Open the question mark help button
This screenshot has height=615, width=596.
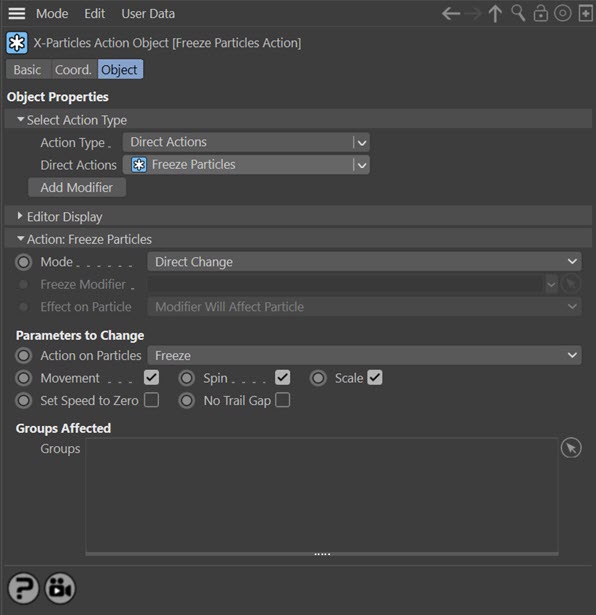pyautogui.click(x=23, y=588)
